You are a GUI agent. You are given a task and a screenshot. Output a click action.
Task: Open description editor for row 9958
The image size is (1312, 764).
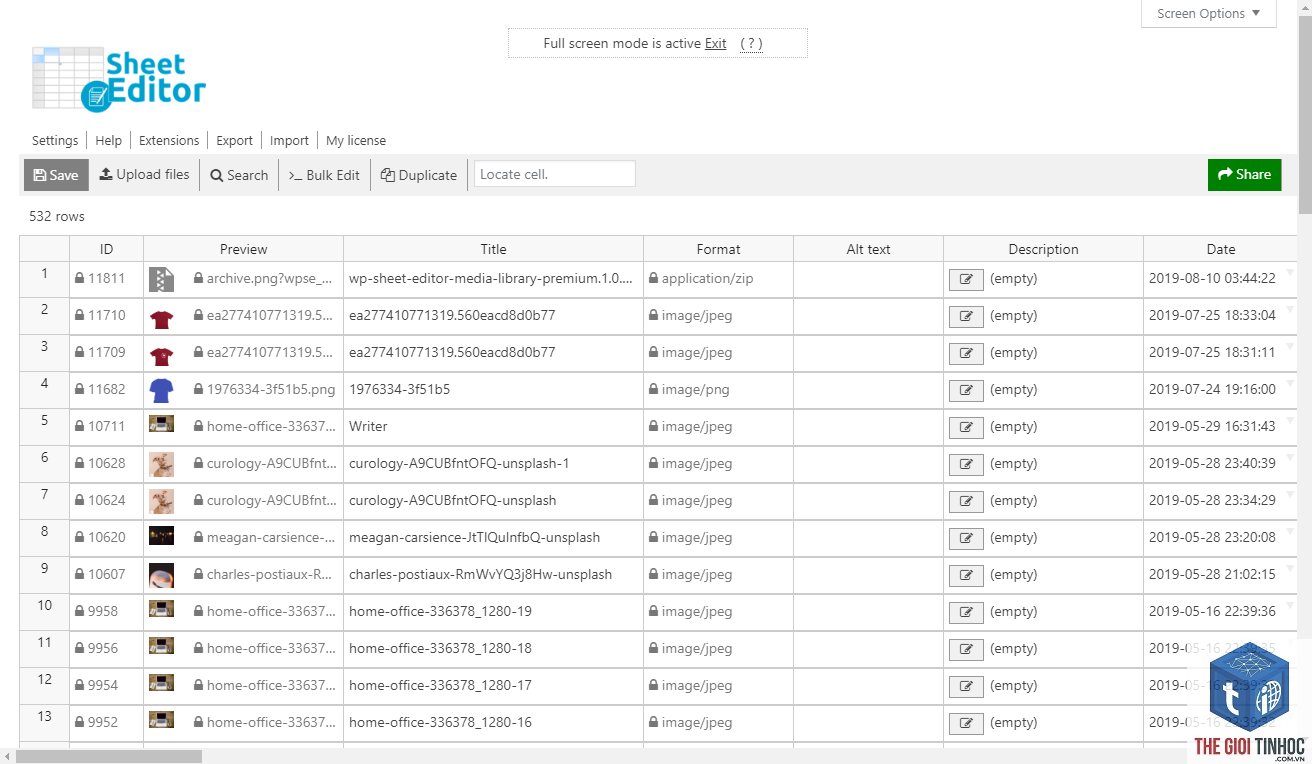click(966, 613)
